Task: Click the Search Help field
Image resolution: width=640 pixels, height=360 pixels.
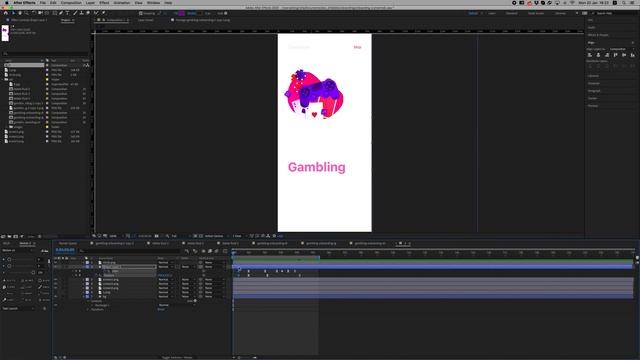Action: click(612, 13)
